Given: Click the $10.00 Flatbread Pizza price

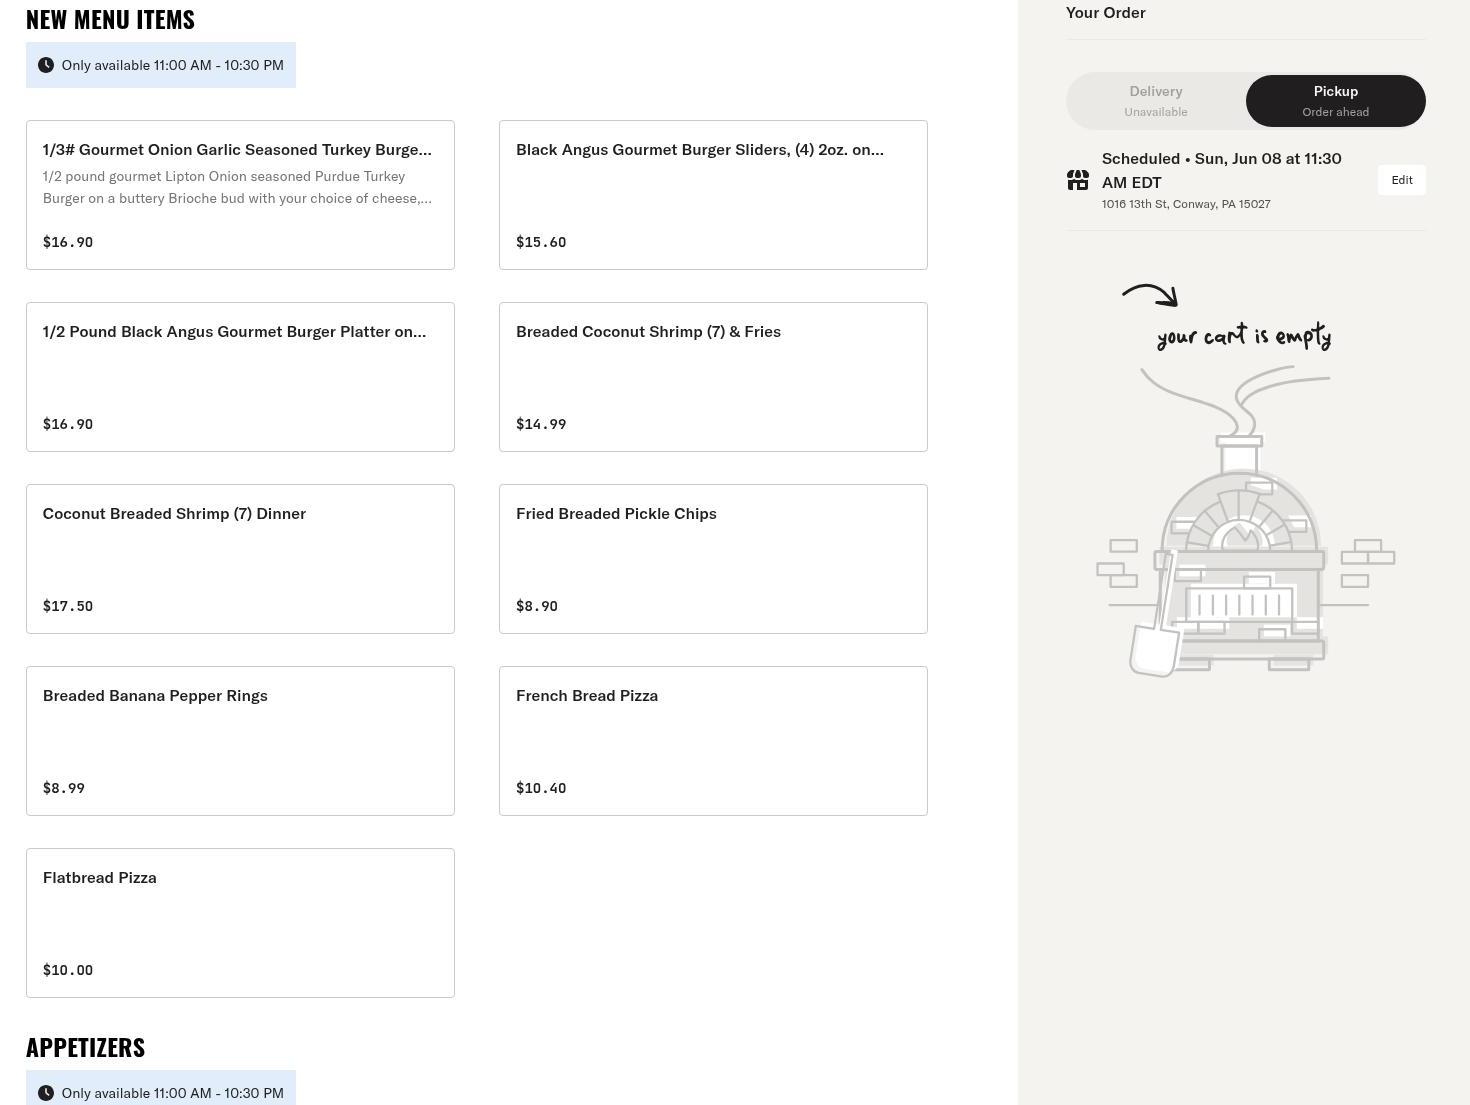Looking at the screenshot, I should 68,970.
